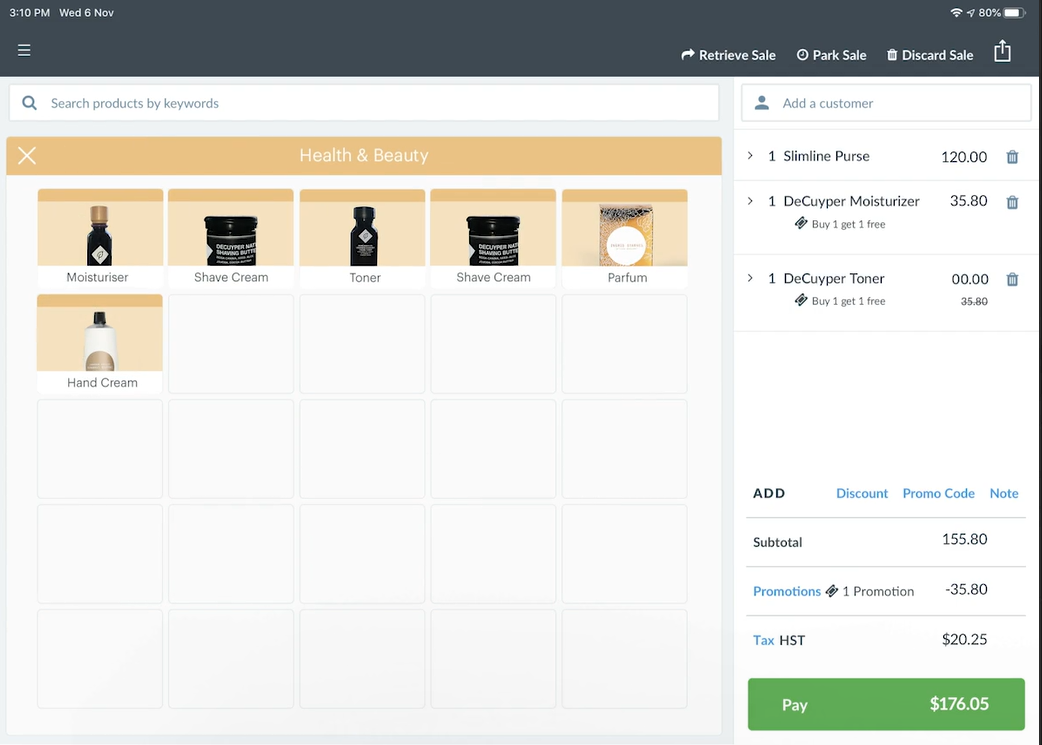Open the hamburger navigation menu
Screen dimensions: 1042x745
tap(24, 49)
